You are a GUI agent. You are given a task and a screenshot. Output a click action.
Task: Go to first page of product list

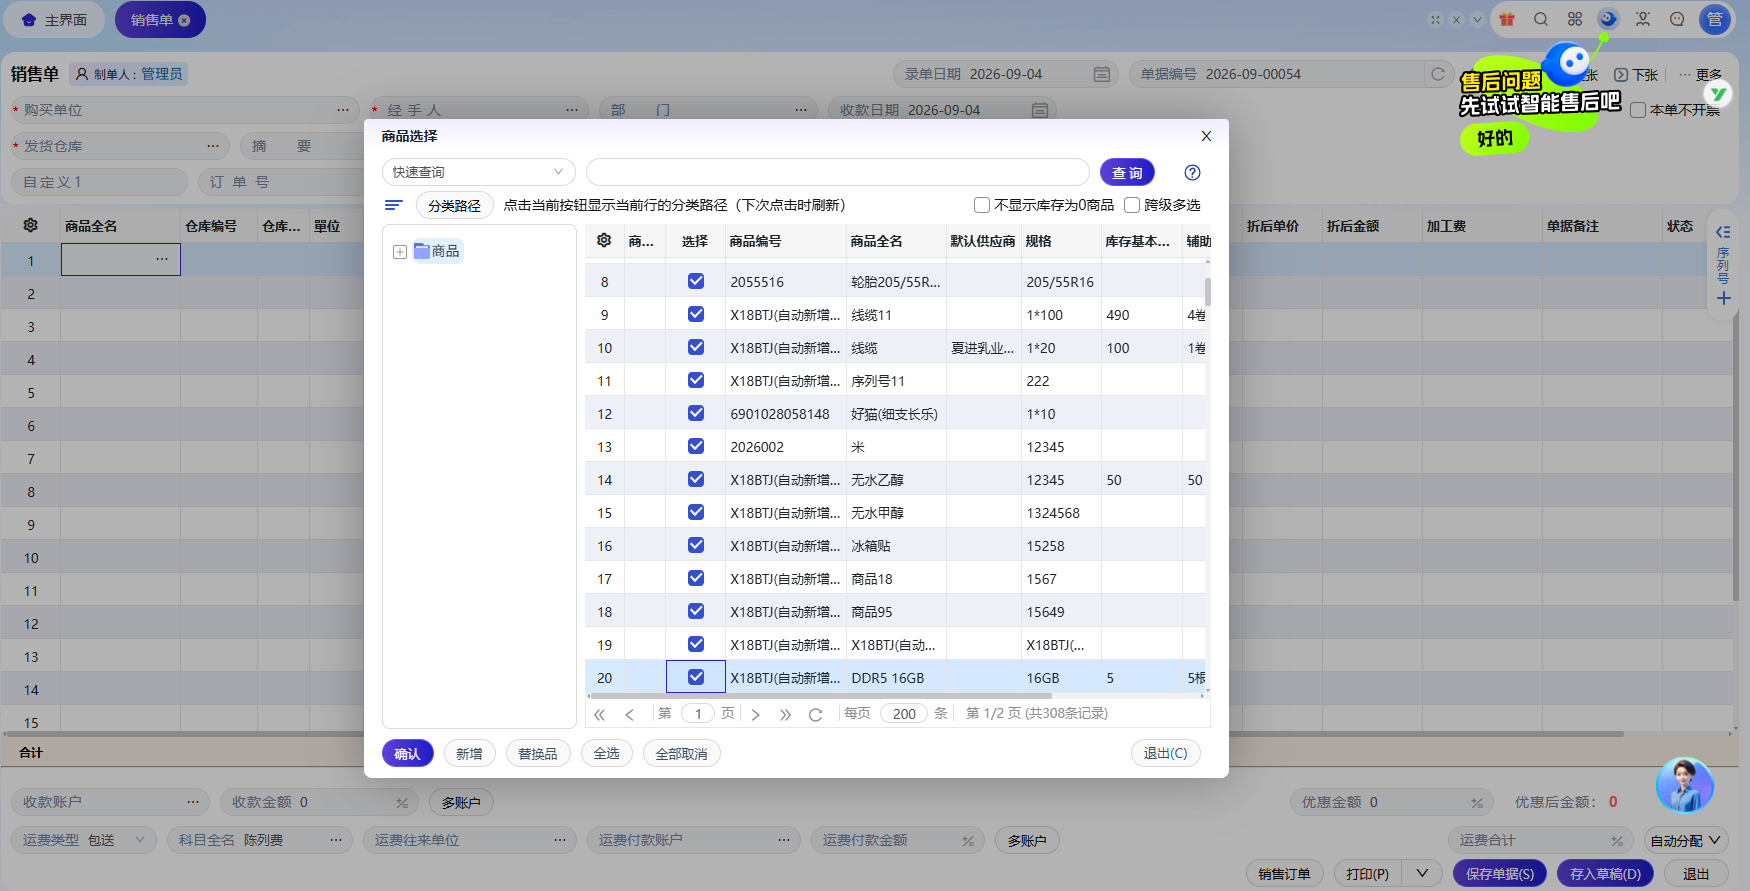click(x=599, y=714)
